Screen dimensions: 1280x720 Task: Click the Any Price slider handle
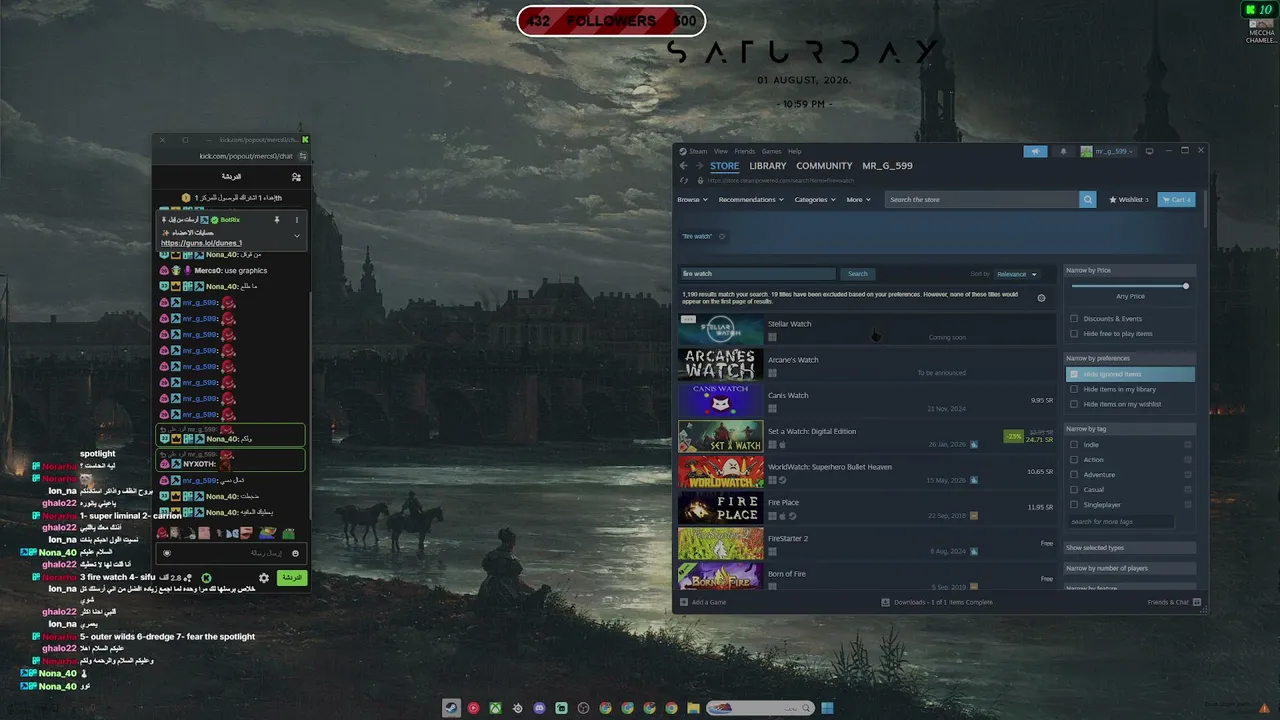tap(1186, 286)
